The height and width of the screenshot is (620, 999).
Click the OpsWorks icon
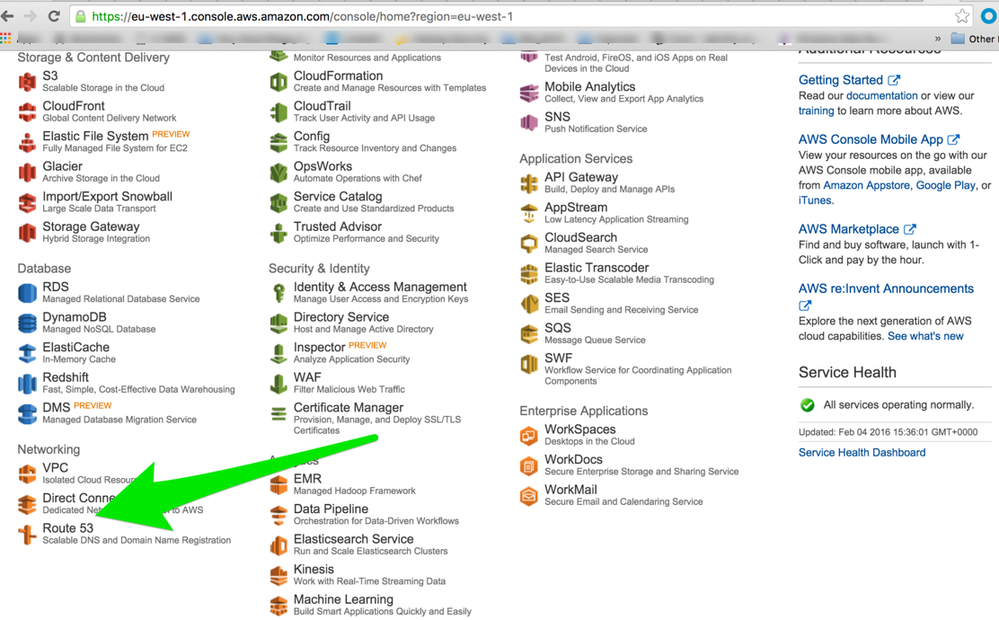(x=278, y=172)
